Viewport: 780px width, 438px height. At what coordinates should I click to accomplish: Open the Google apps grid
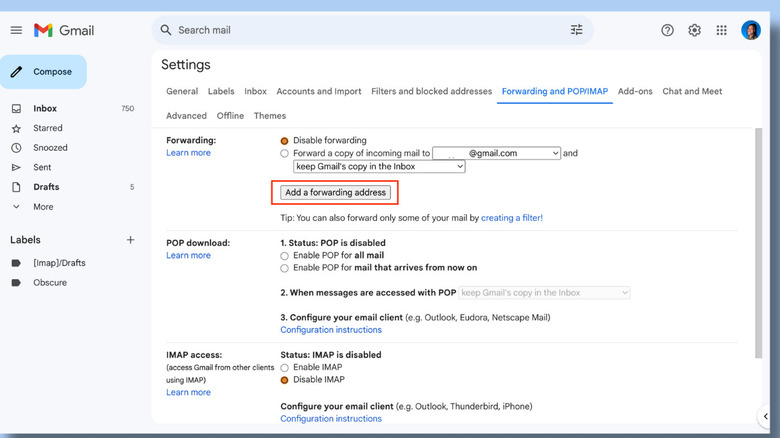pyautogui.click(x=721, y=30)
